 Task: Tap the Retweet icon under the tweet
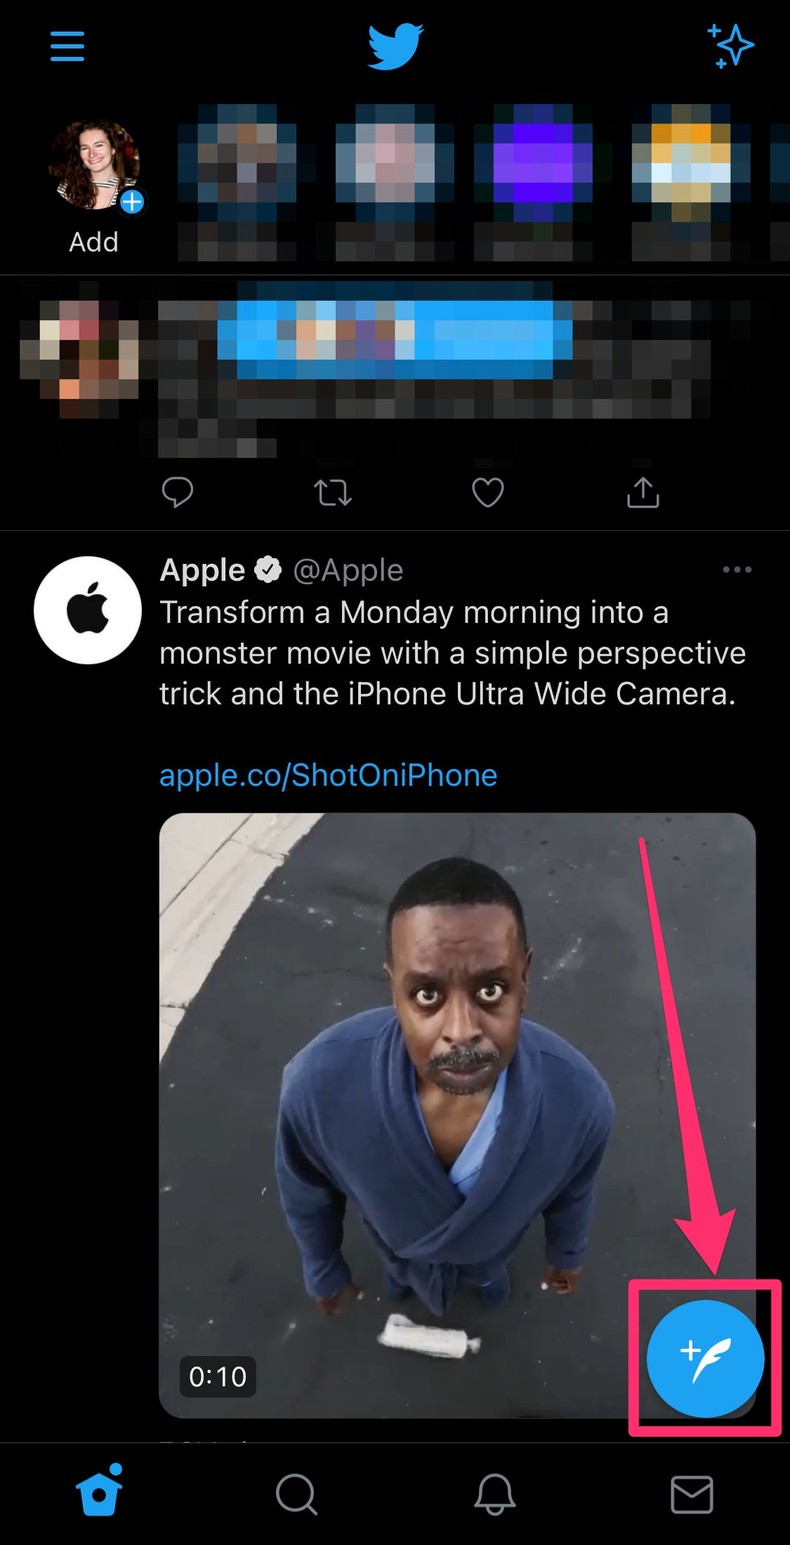click(x=332, y=492)
